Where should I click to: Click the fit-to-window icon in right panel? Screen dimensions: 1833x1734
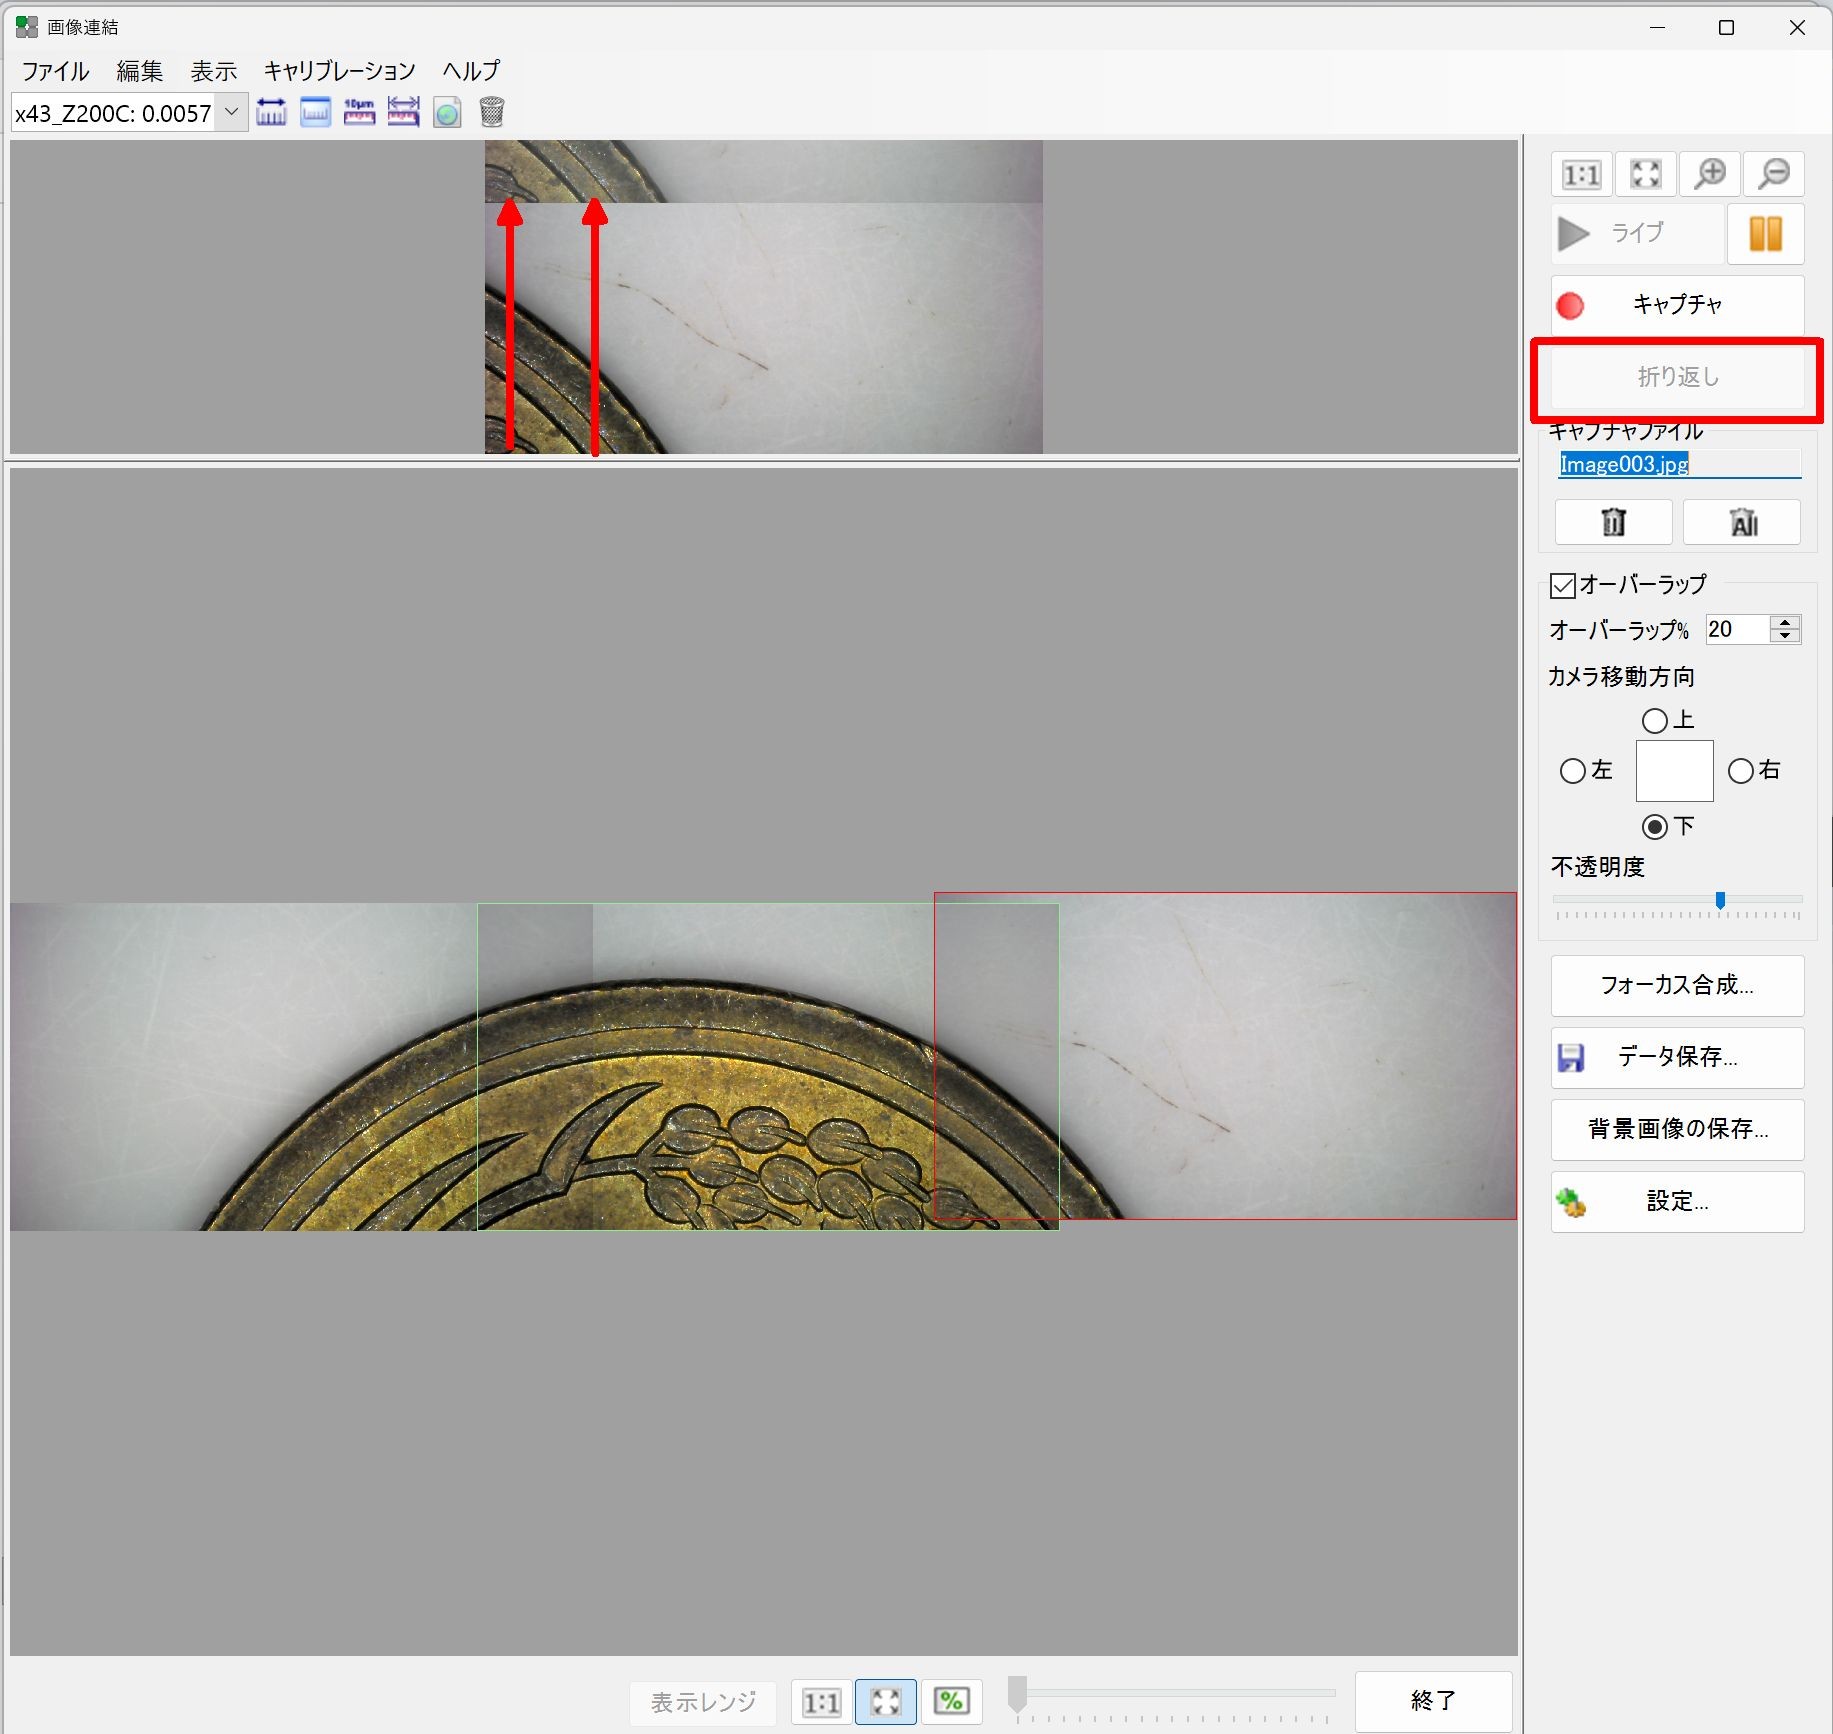coord(1645,175)
